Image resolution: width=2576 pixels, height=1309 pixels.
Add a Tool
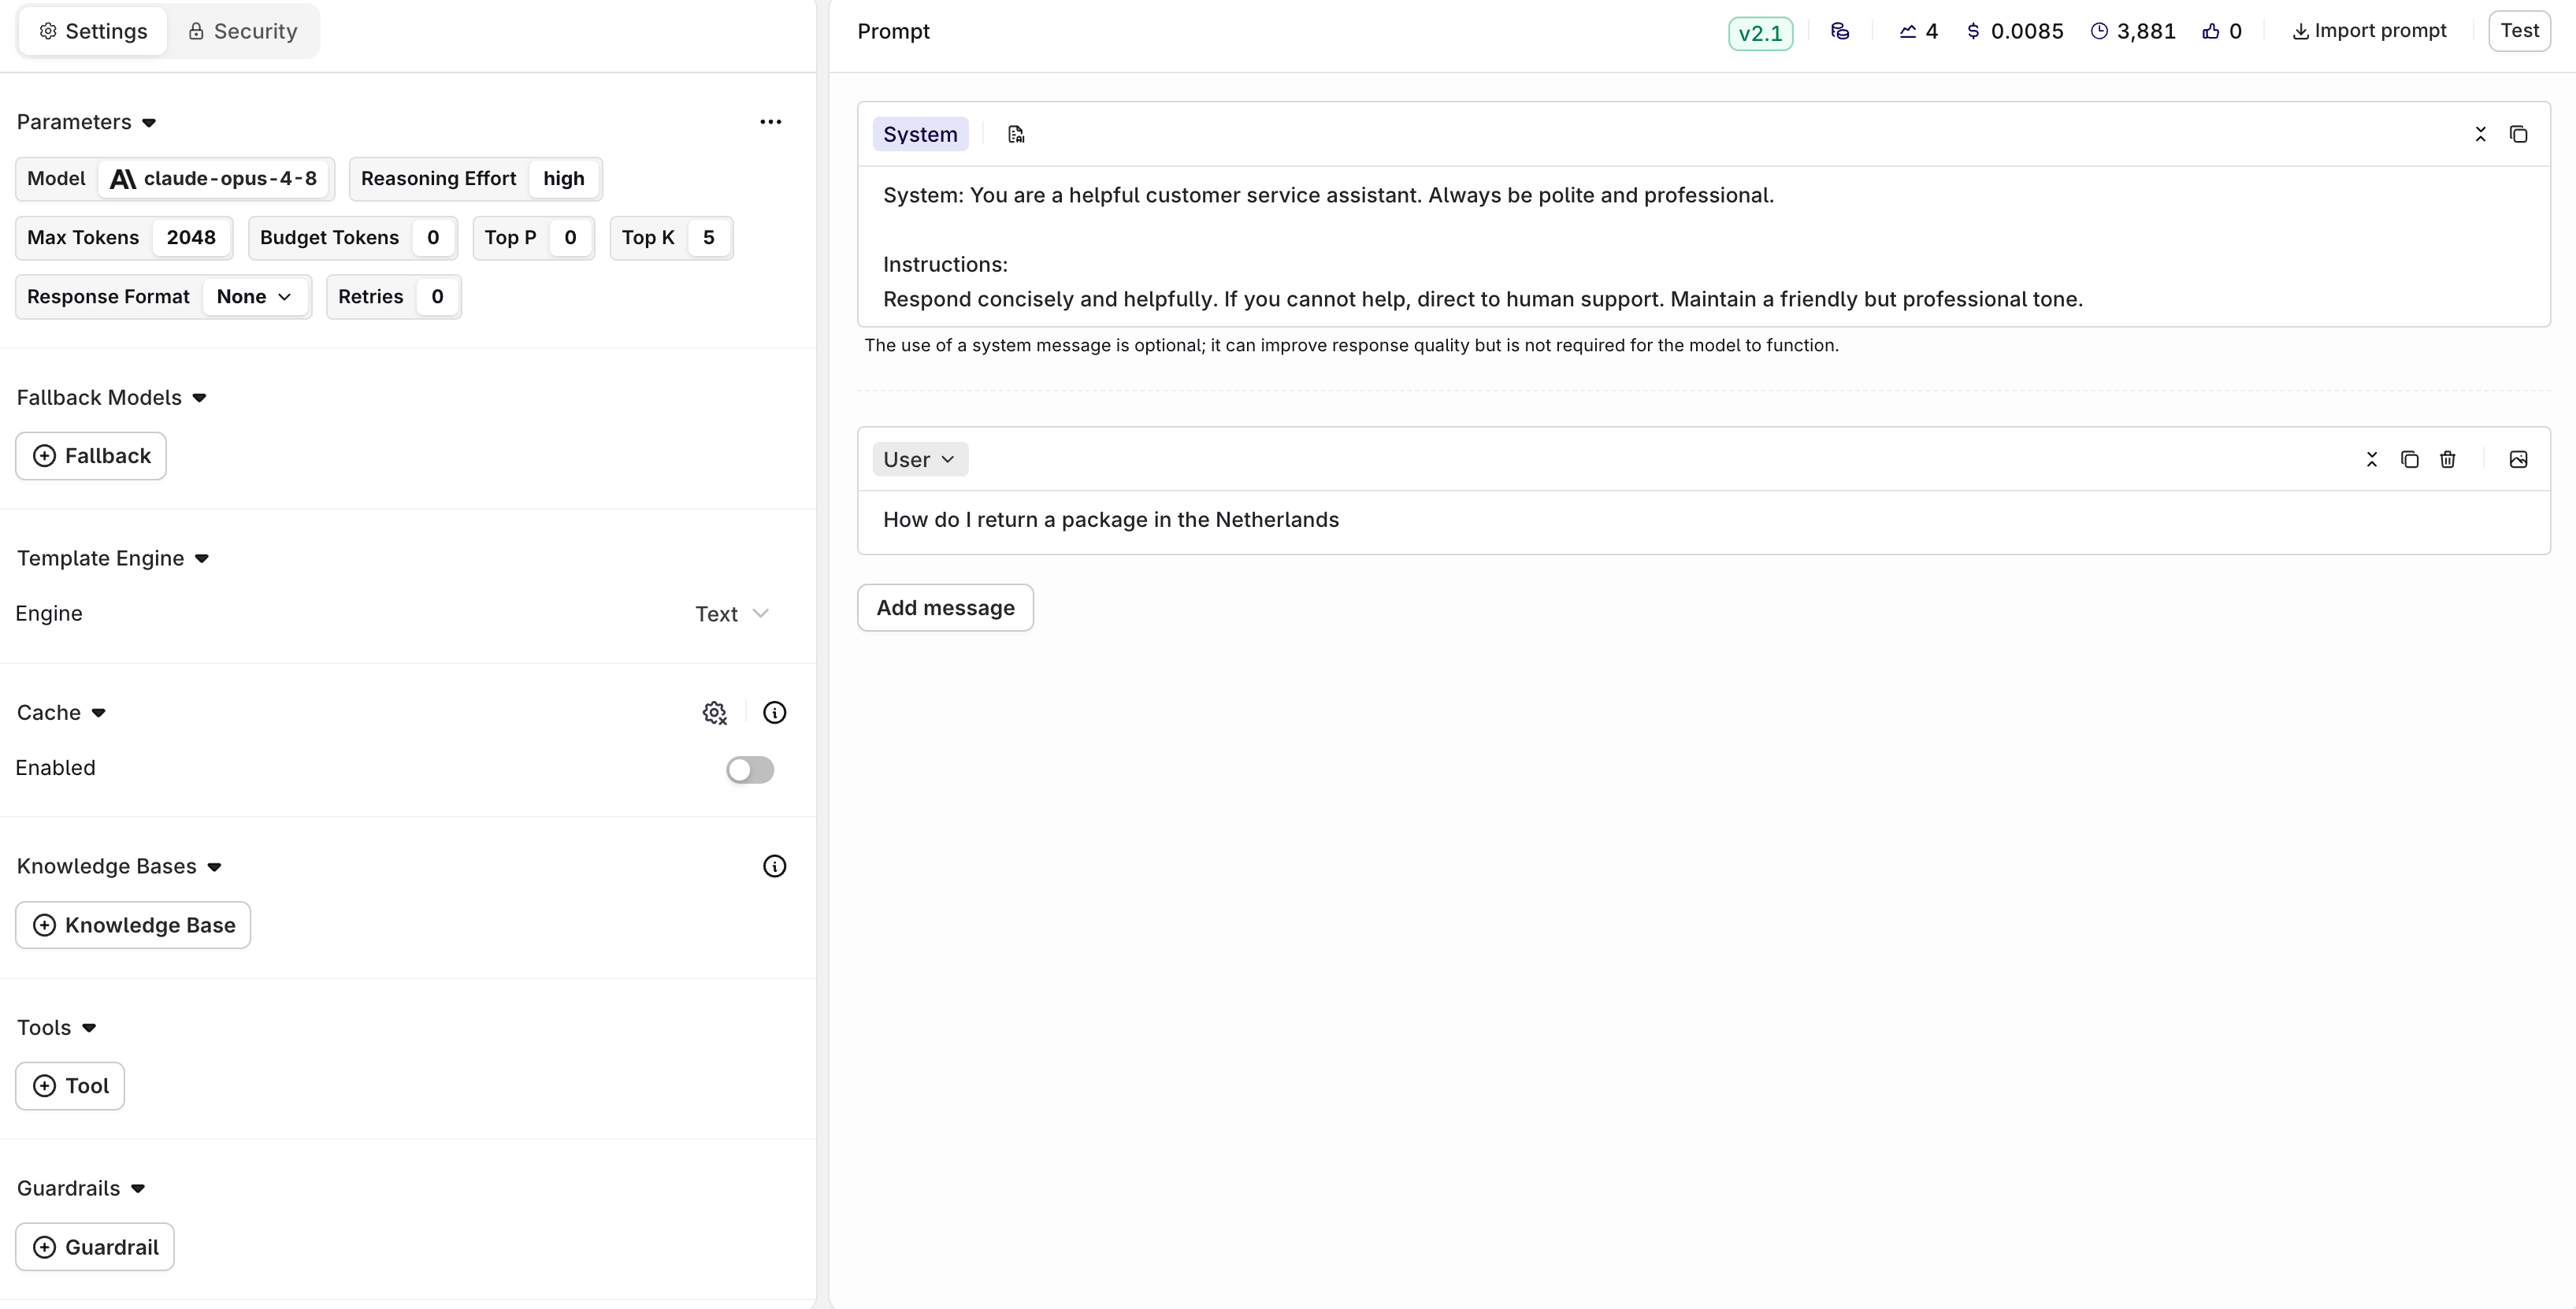[x=70, y=1086]
